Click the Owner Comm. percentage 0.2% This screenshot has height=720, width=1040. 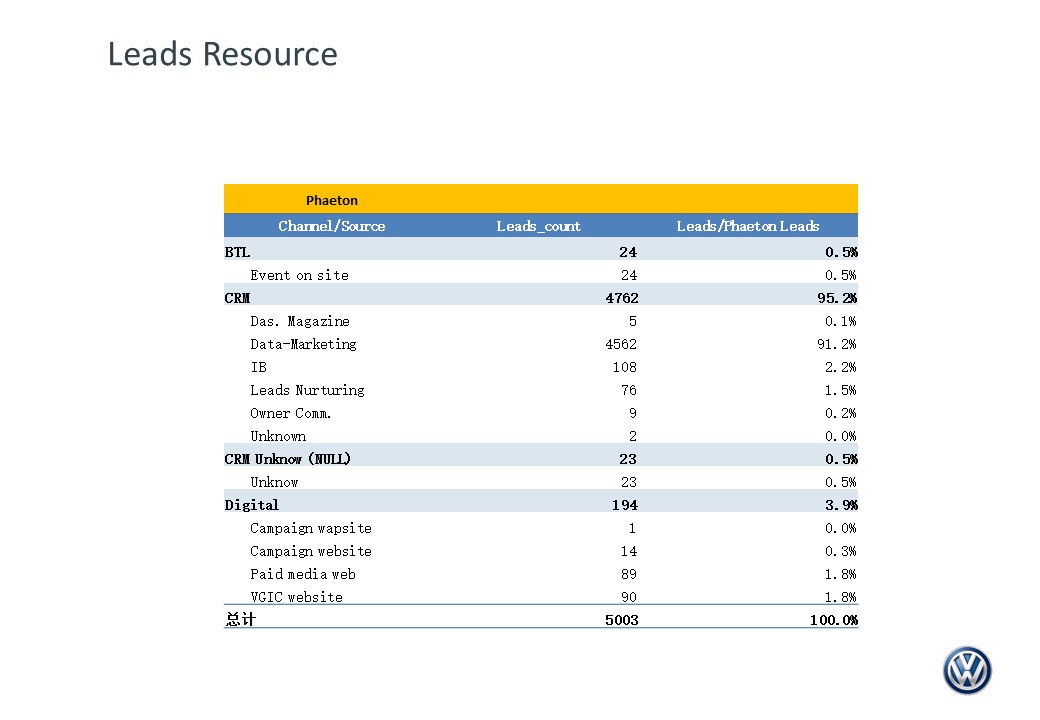840,414
